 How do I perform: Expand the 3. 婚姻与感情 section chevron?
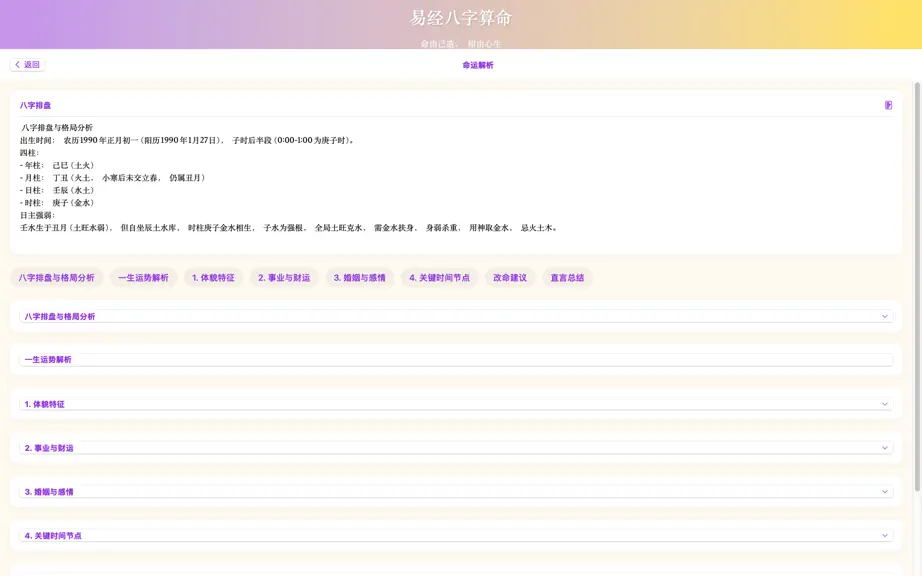(884, 491)
